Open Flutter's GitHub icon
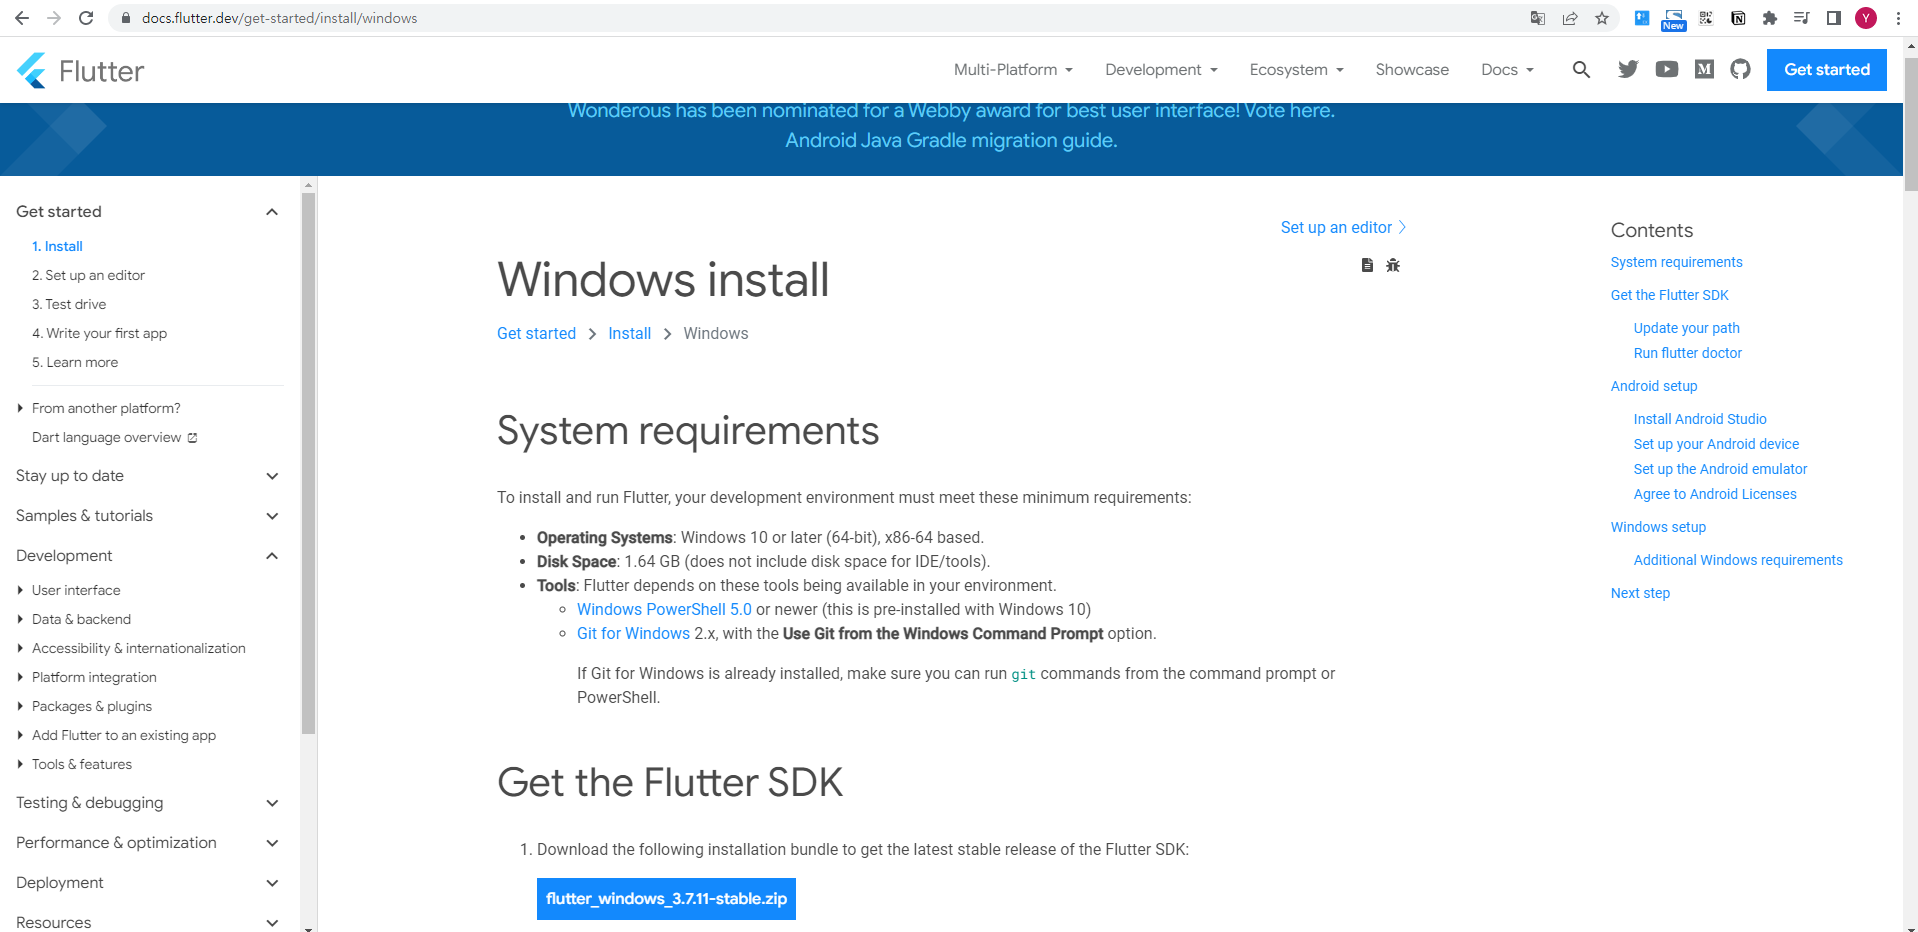 click(x=1741, y=69)
